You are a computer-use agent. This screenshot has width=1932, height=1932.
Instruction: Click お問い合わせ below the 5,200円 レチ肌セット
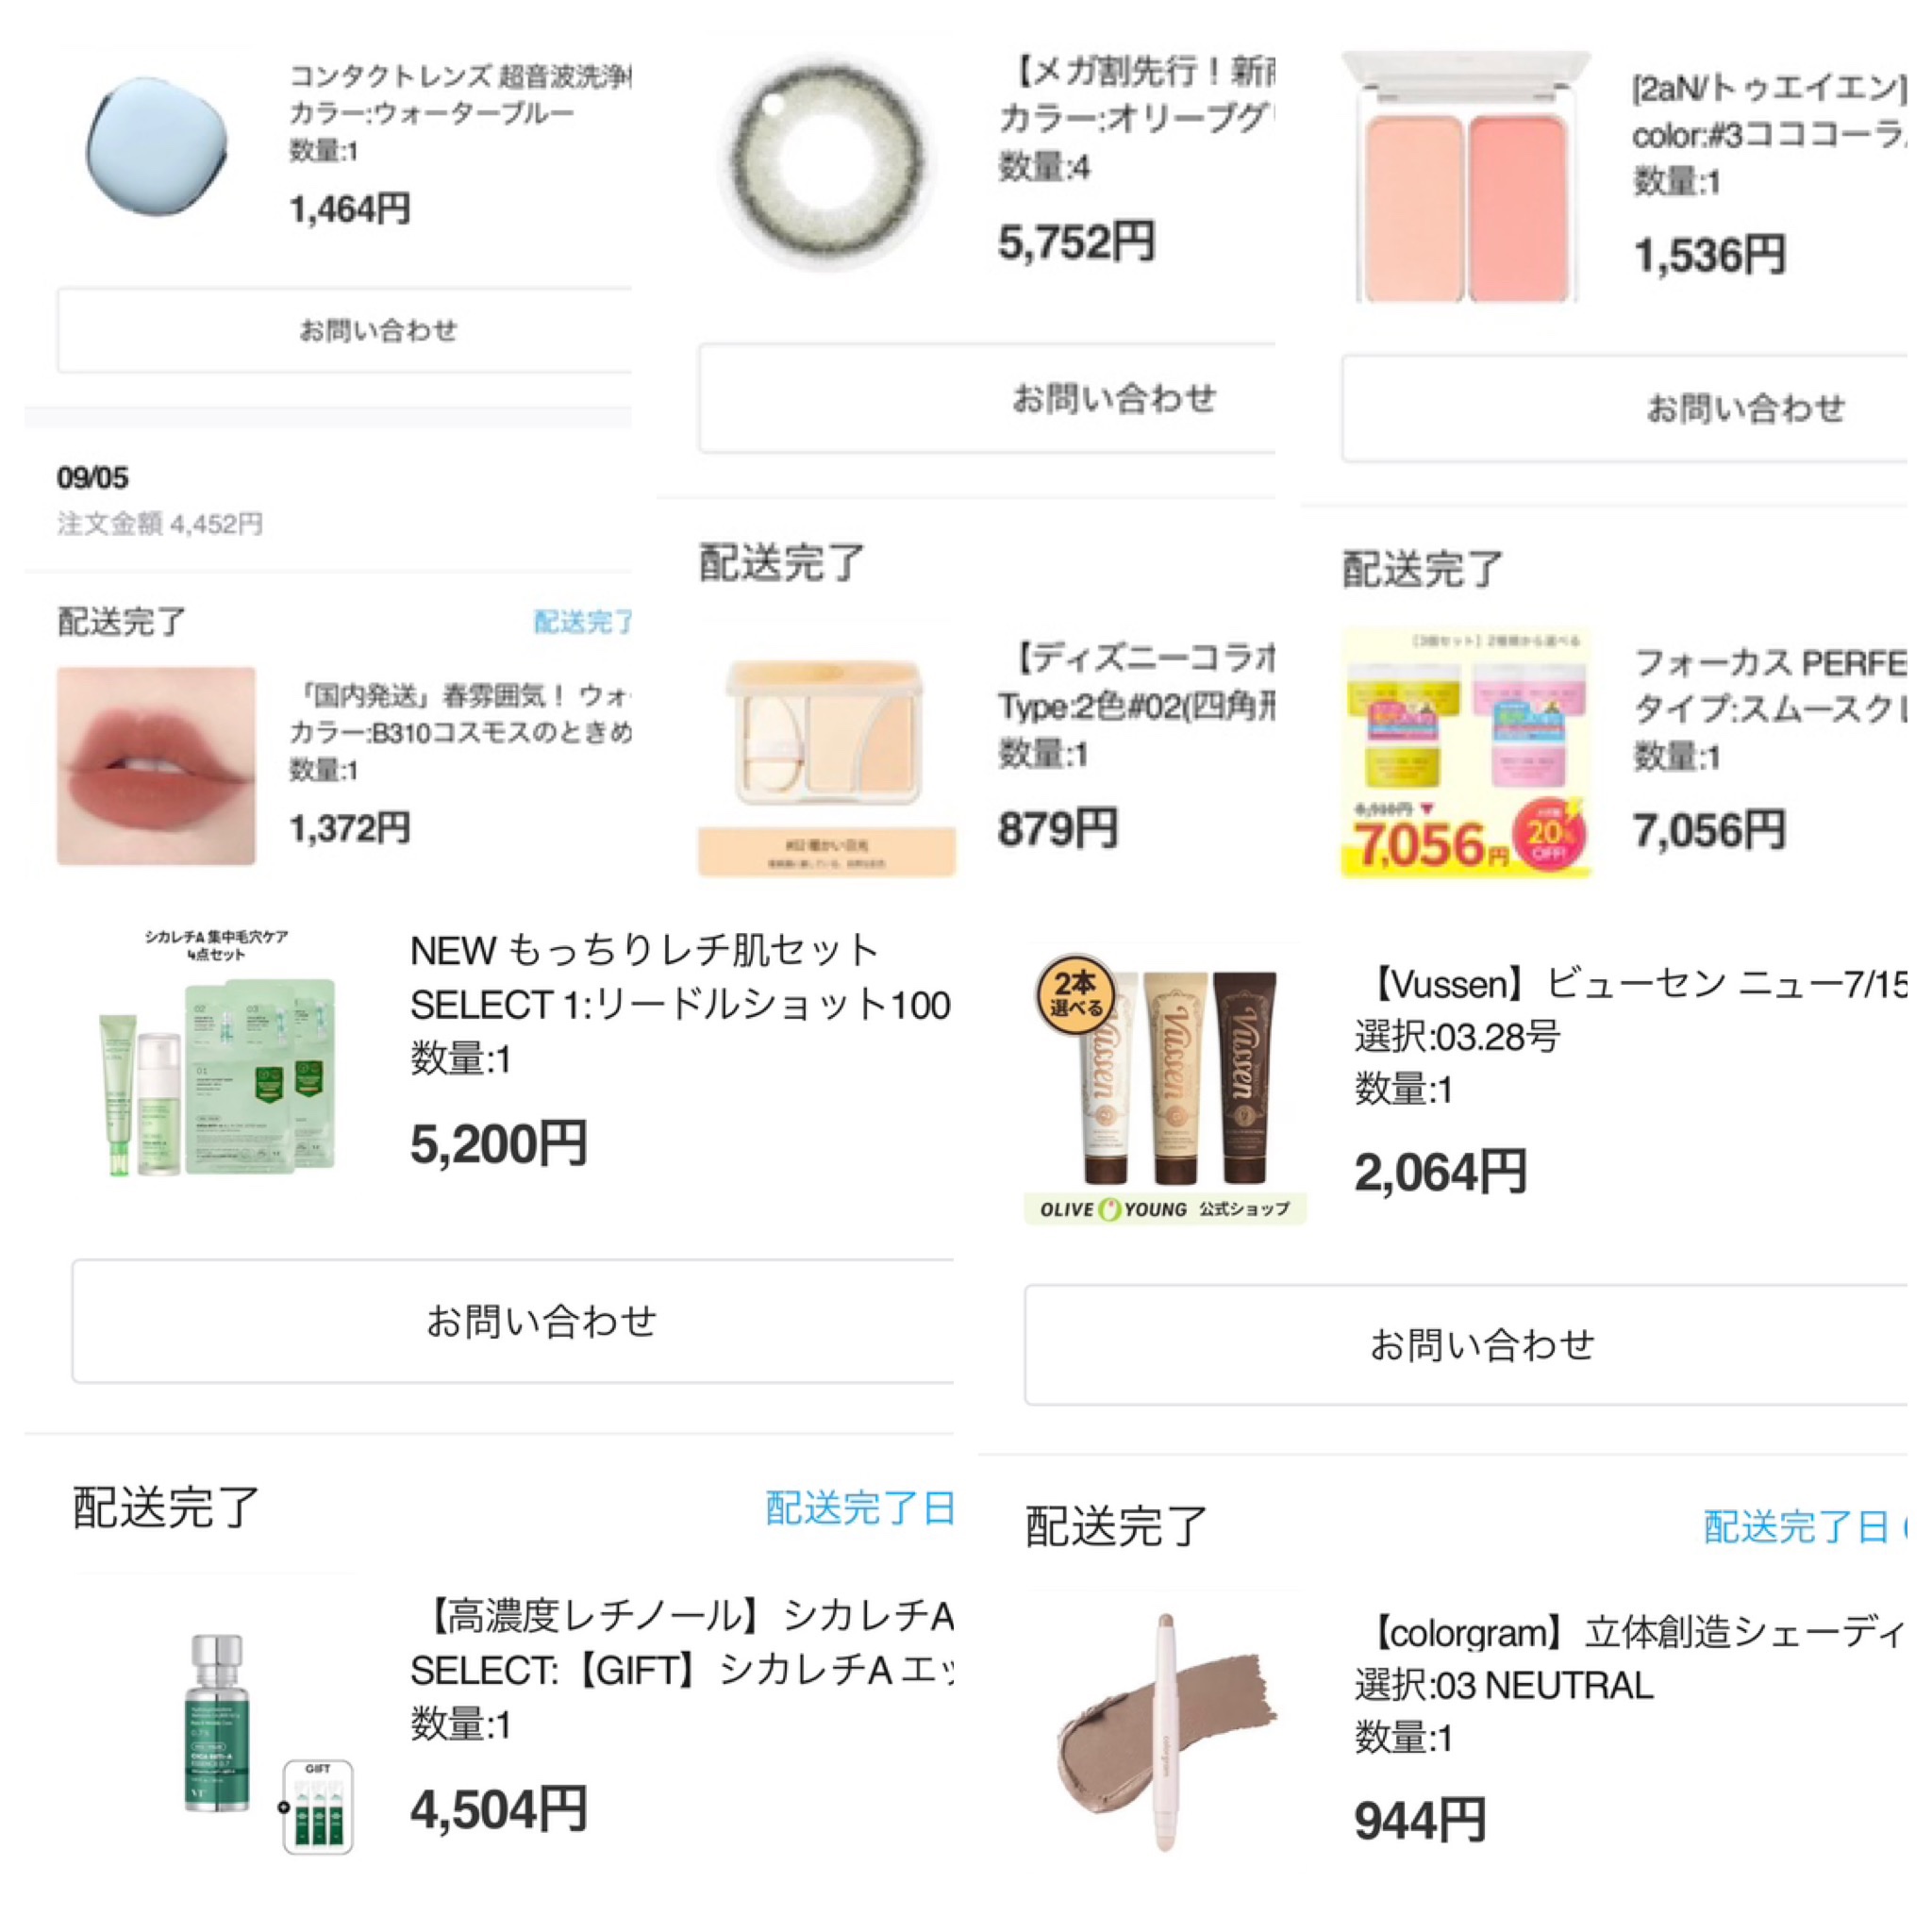coord(512,1321)
